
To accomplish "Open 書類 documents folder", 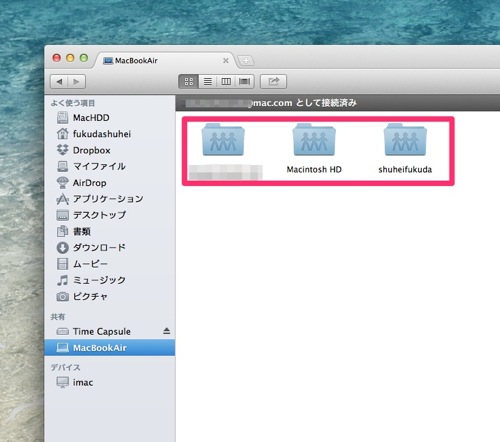I will tap(109, 231).
